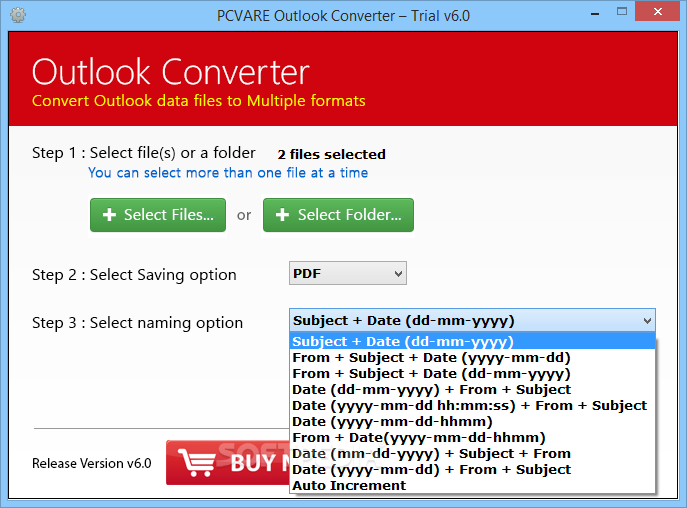687x508 pixels.
Task: Select Date (yyyy-mm-dd) + From + Subject
Action: (x=472, y=470)
